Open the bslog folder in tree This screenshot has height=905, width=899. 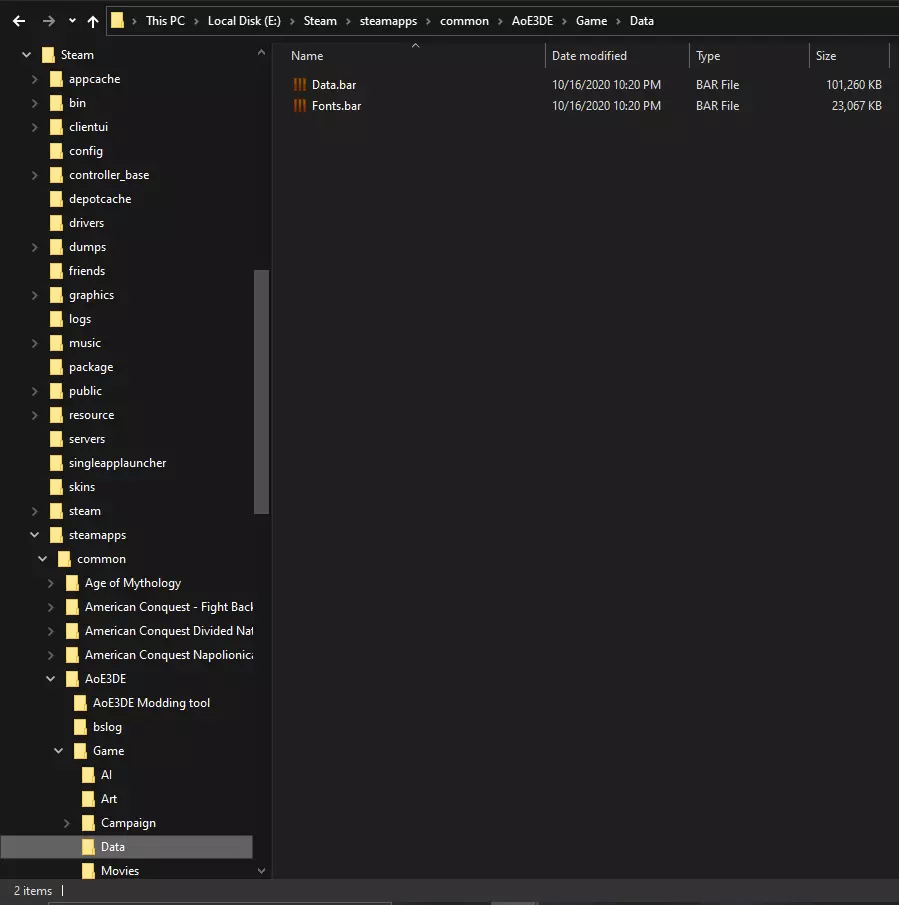[107, 727]
